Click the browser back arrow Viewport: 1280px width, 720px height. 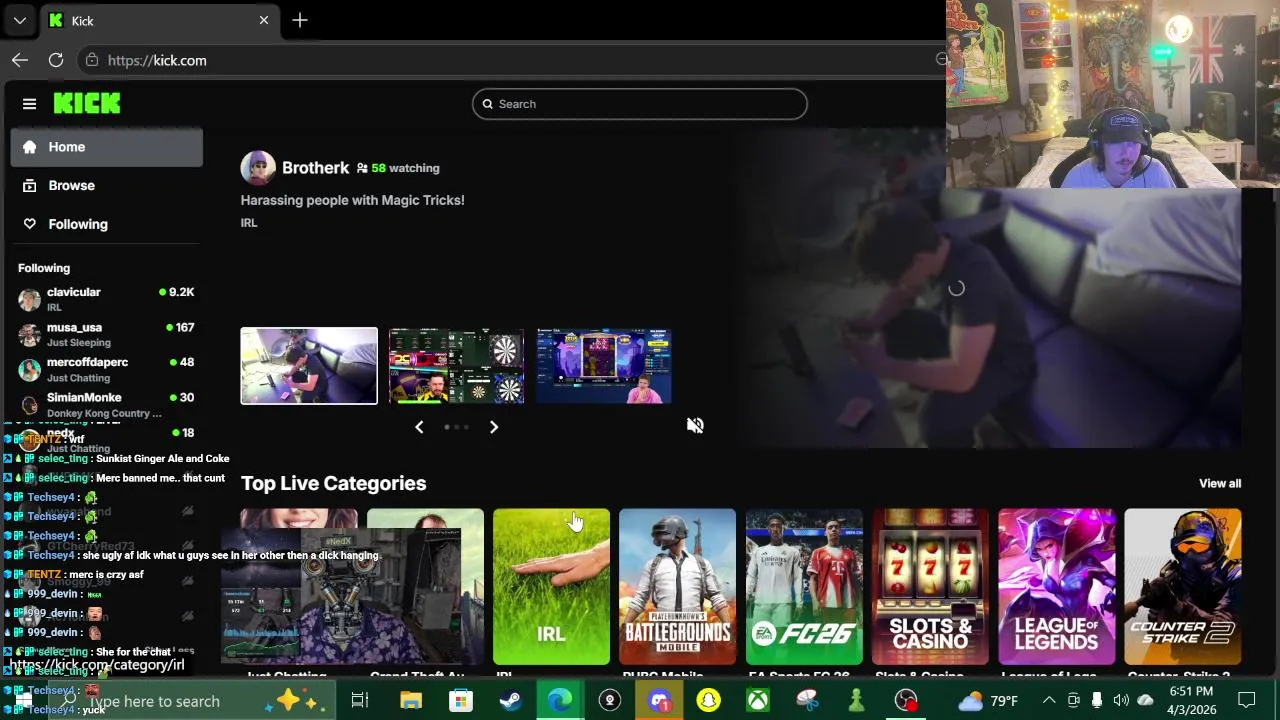pyautogui.click(x=20, y=60)
